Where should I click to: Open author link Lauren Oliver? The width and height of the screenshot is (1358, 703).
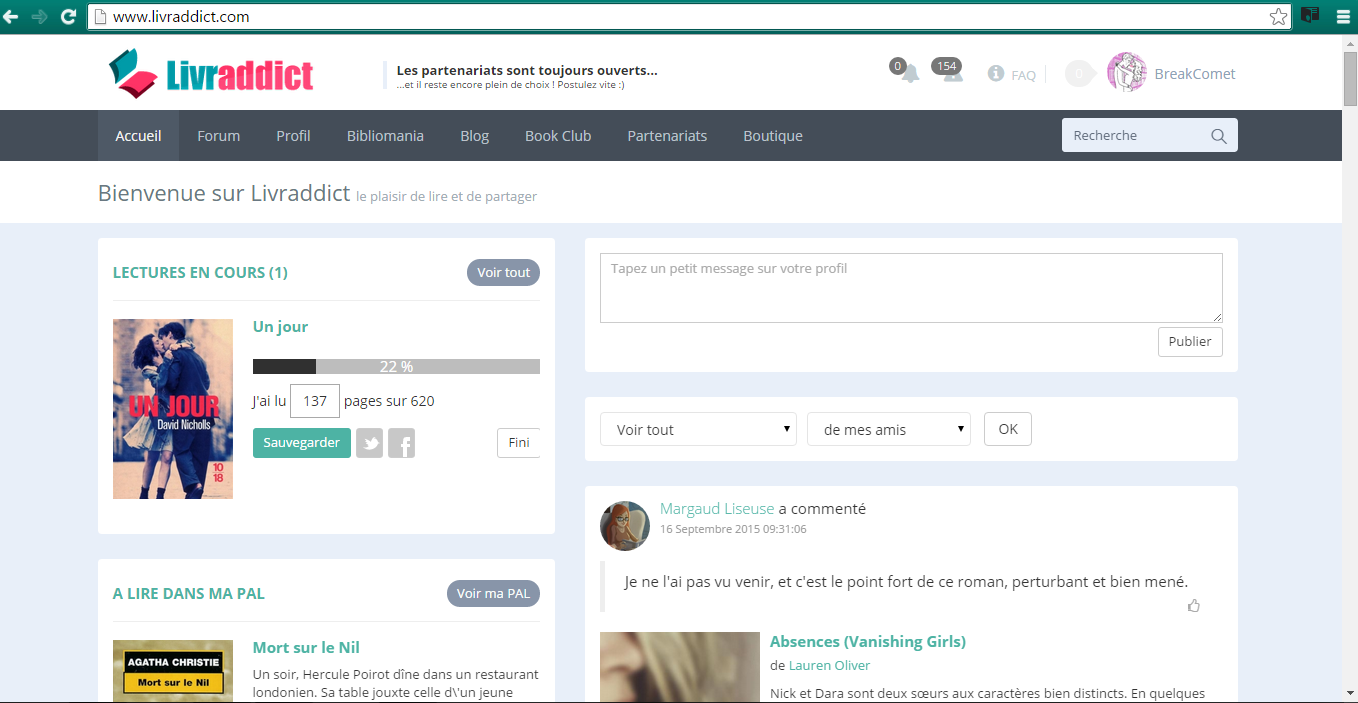(x=829, y=665)
